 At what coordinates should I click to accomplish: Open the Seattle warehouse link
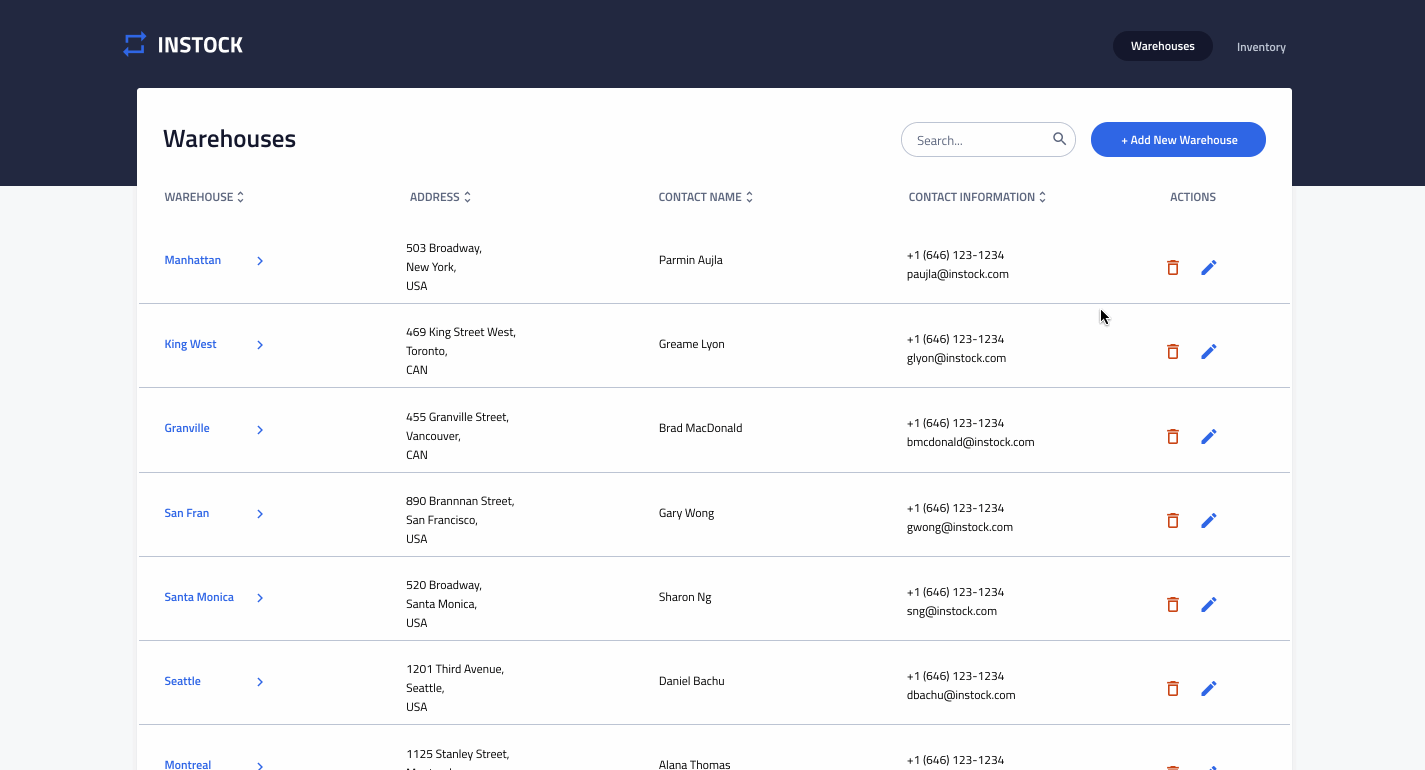(x=182, y=681)
